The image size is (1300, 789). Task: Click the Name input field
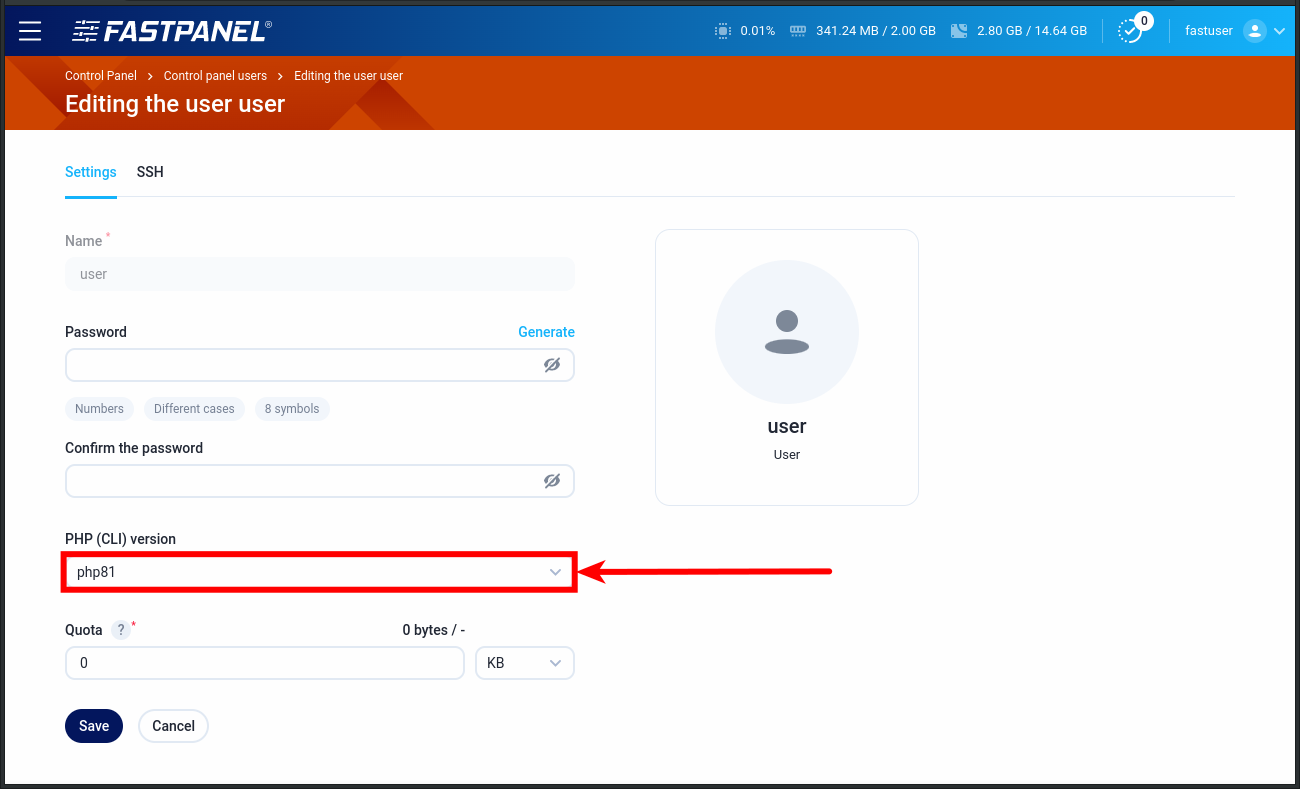(320, 274)
